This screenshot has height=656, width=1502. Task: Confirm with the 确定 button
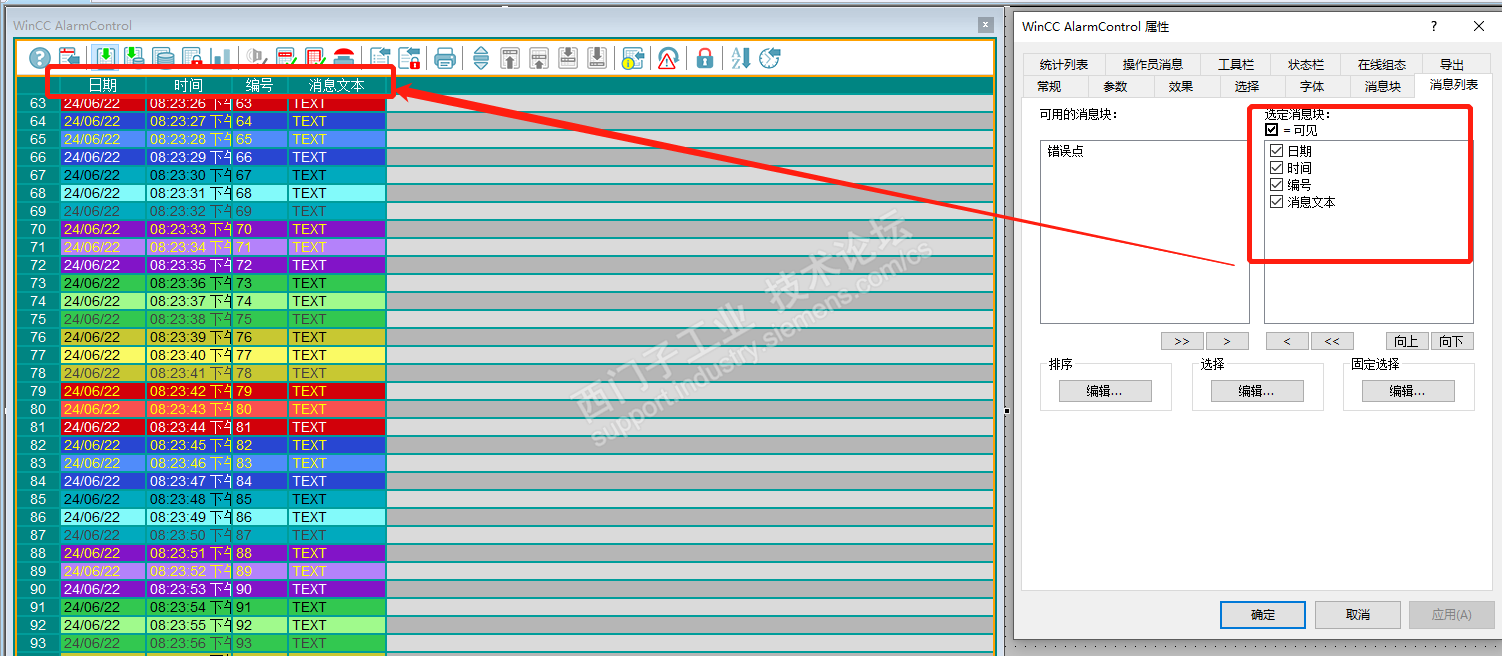(1263, 614)
